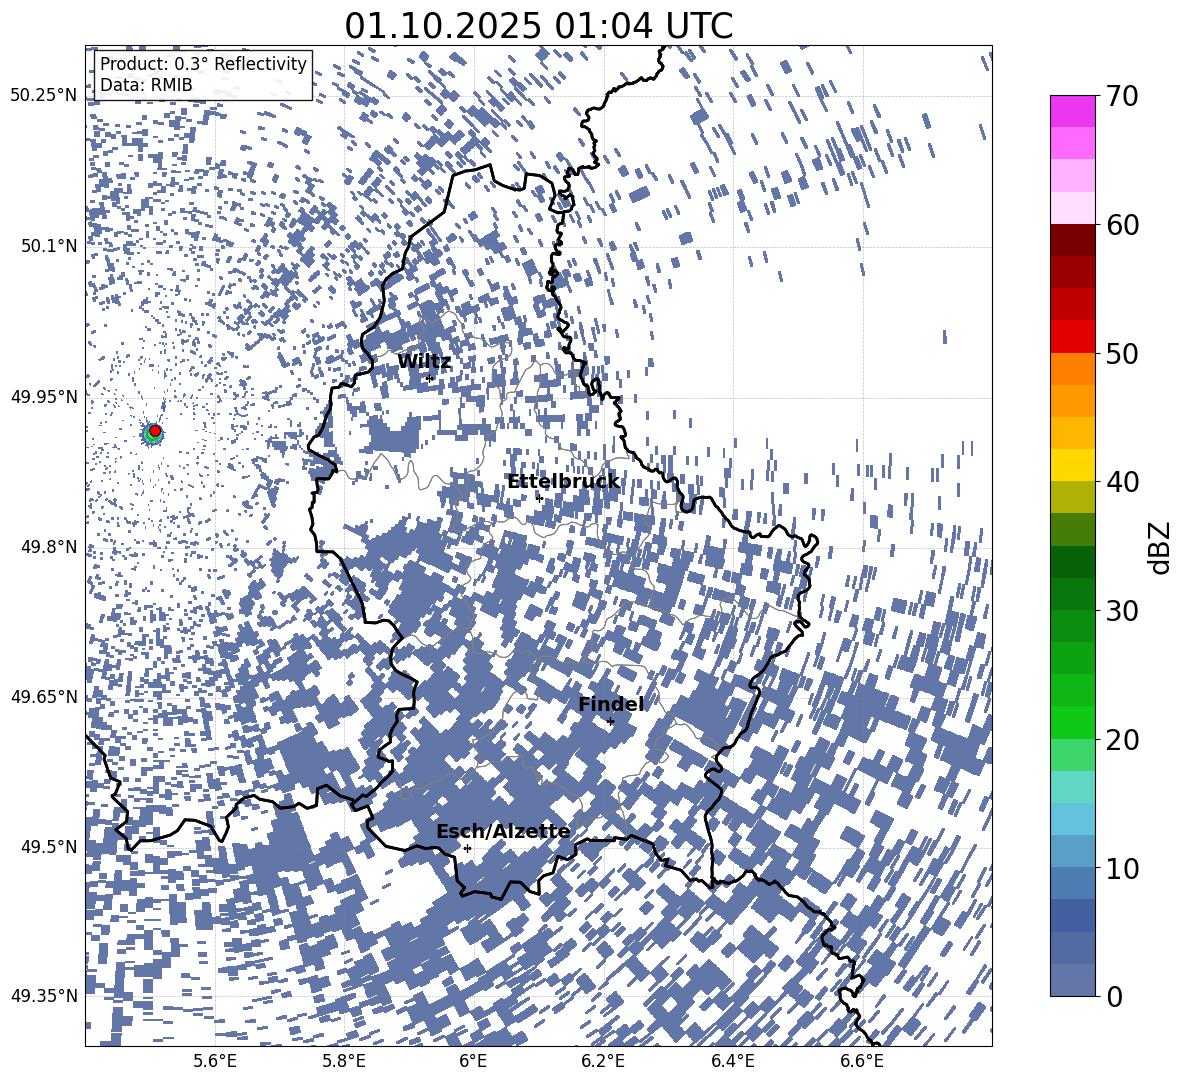This screenshot has height=1081, width=1184.
Task: Click the 5.8°E longitude tick label
Action: click(344, 1061)
